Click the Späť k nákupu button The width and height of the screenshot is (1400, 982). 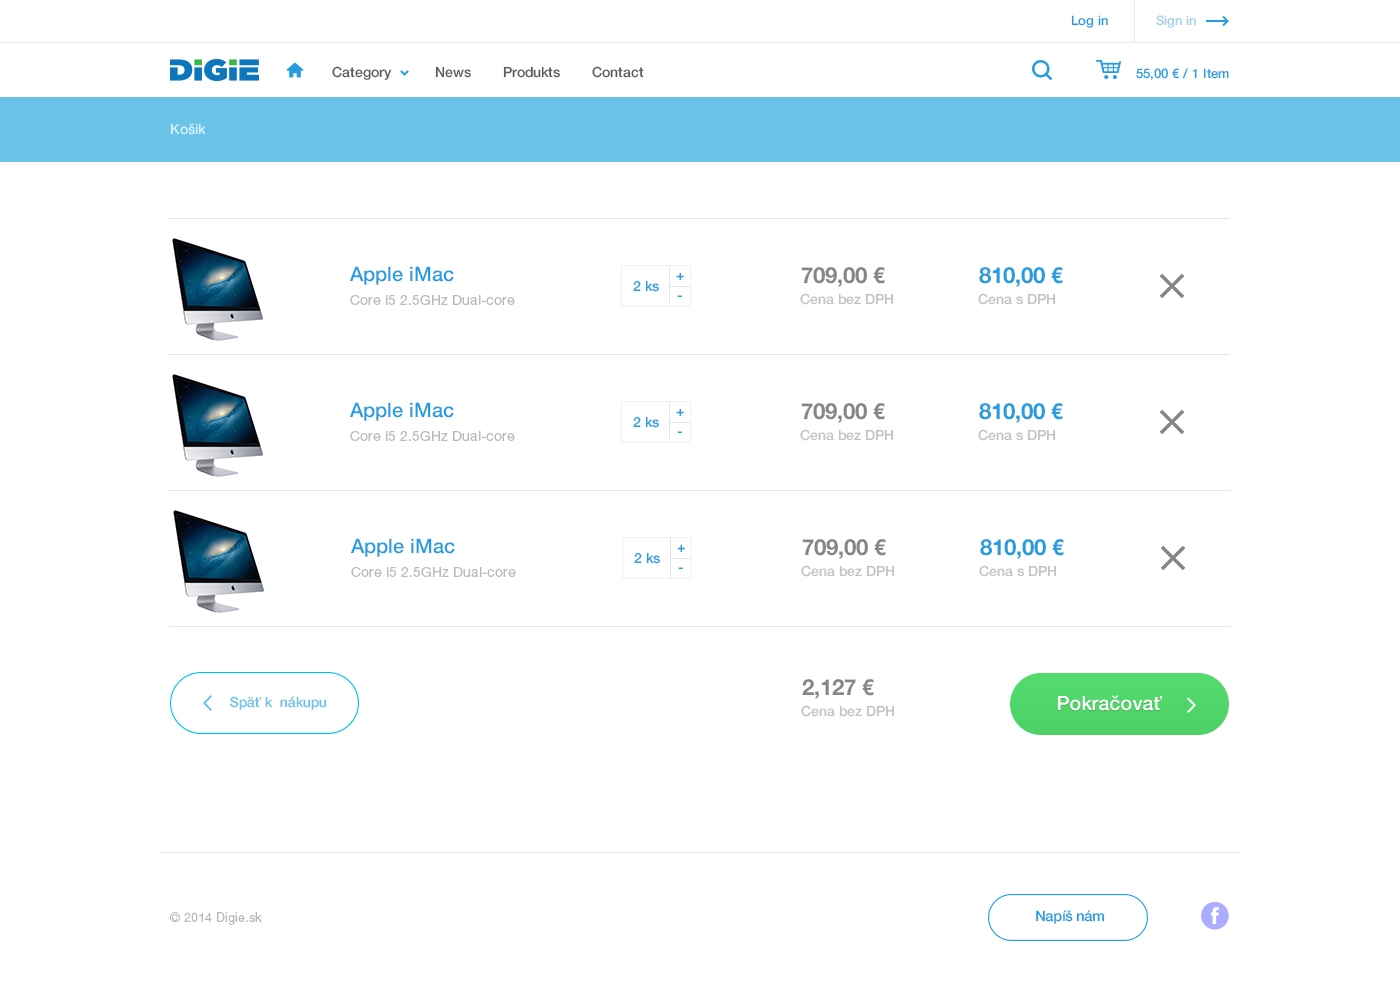point(264,703)
